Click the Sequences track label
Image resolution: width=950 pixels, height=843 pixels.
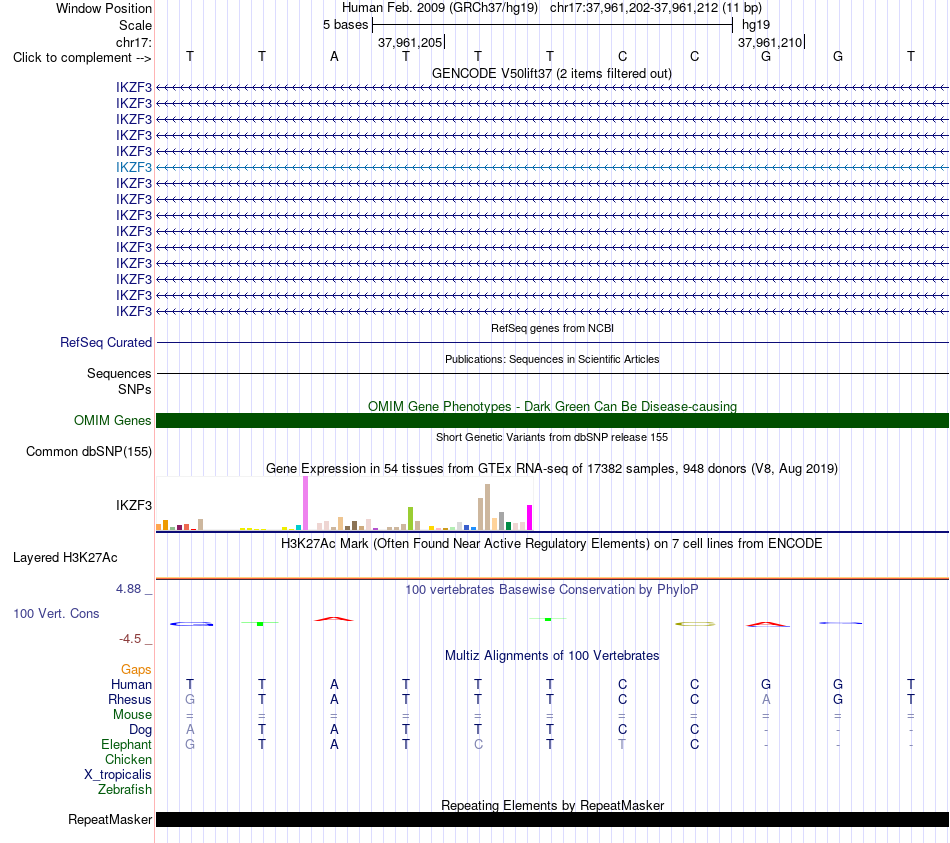pyautogui.click(x=119, y=373)
